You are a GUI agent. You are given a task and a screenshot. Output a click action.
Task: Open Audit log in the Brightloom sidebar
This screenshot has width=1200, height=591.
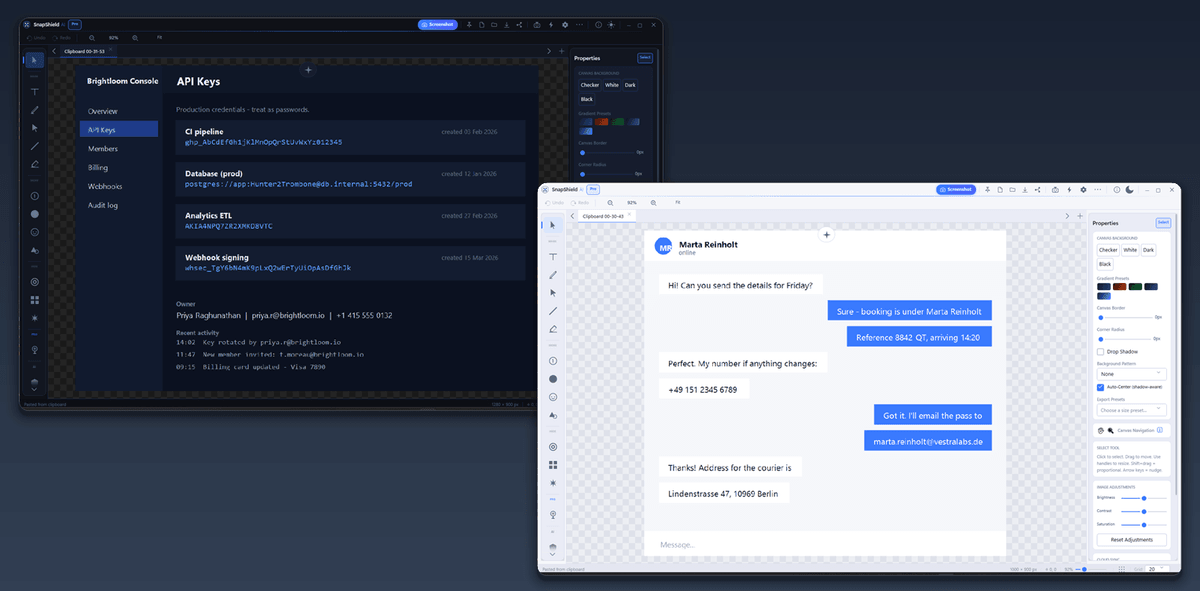pos(103,205)
